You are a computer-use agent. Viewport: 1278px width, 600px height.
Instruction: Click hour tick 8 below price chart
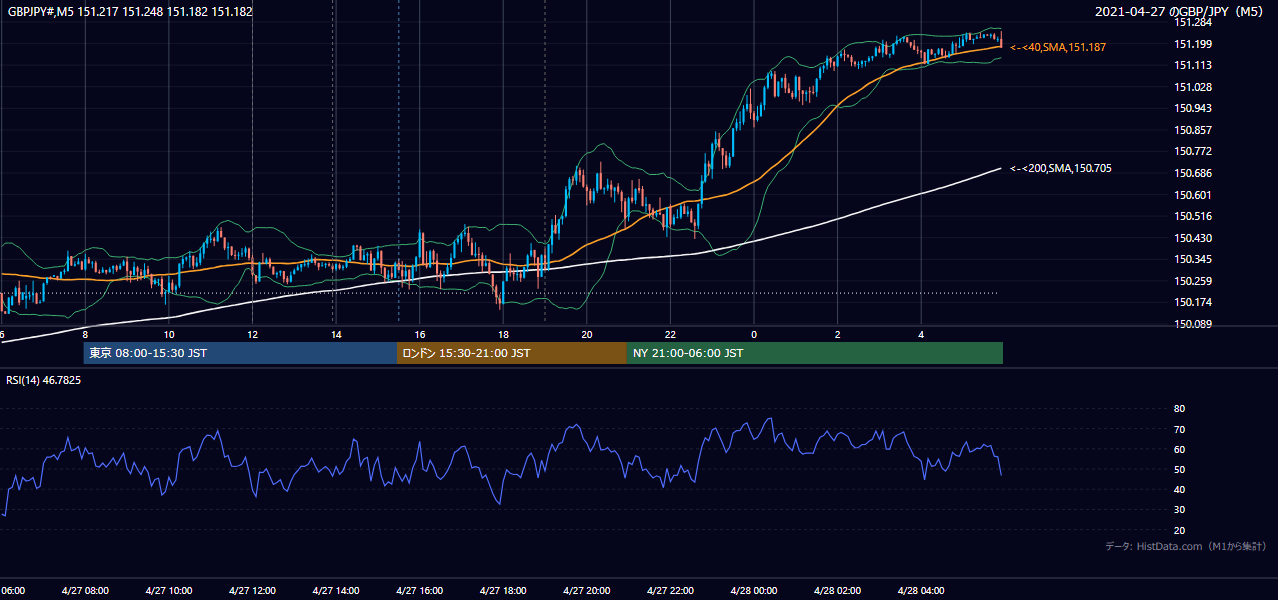point(85,334)
